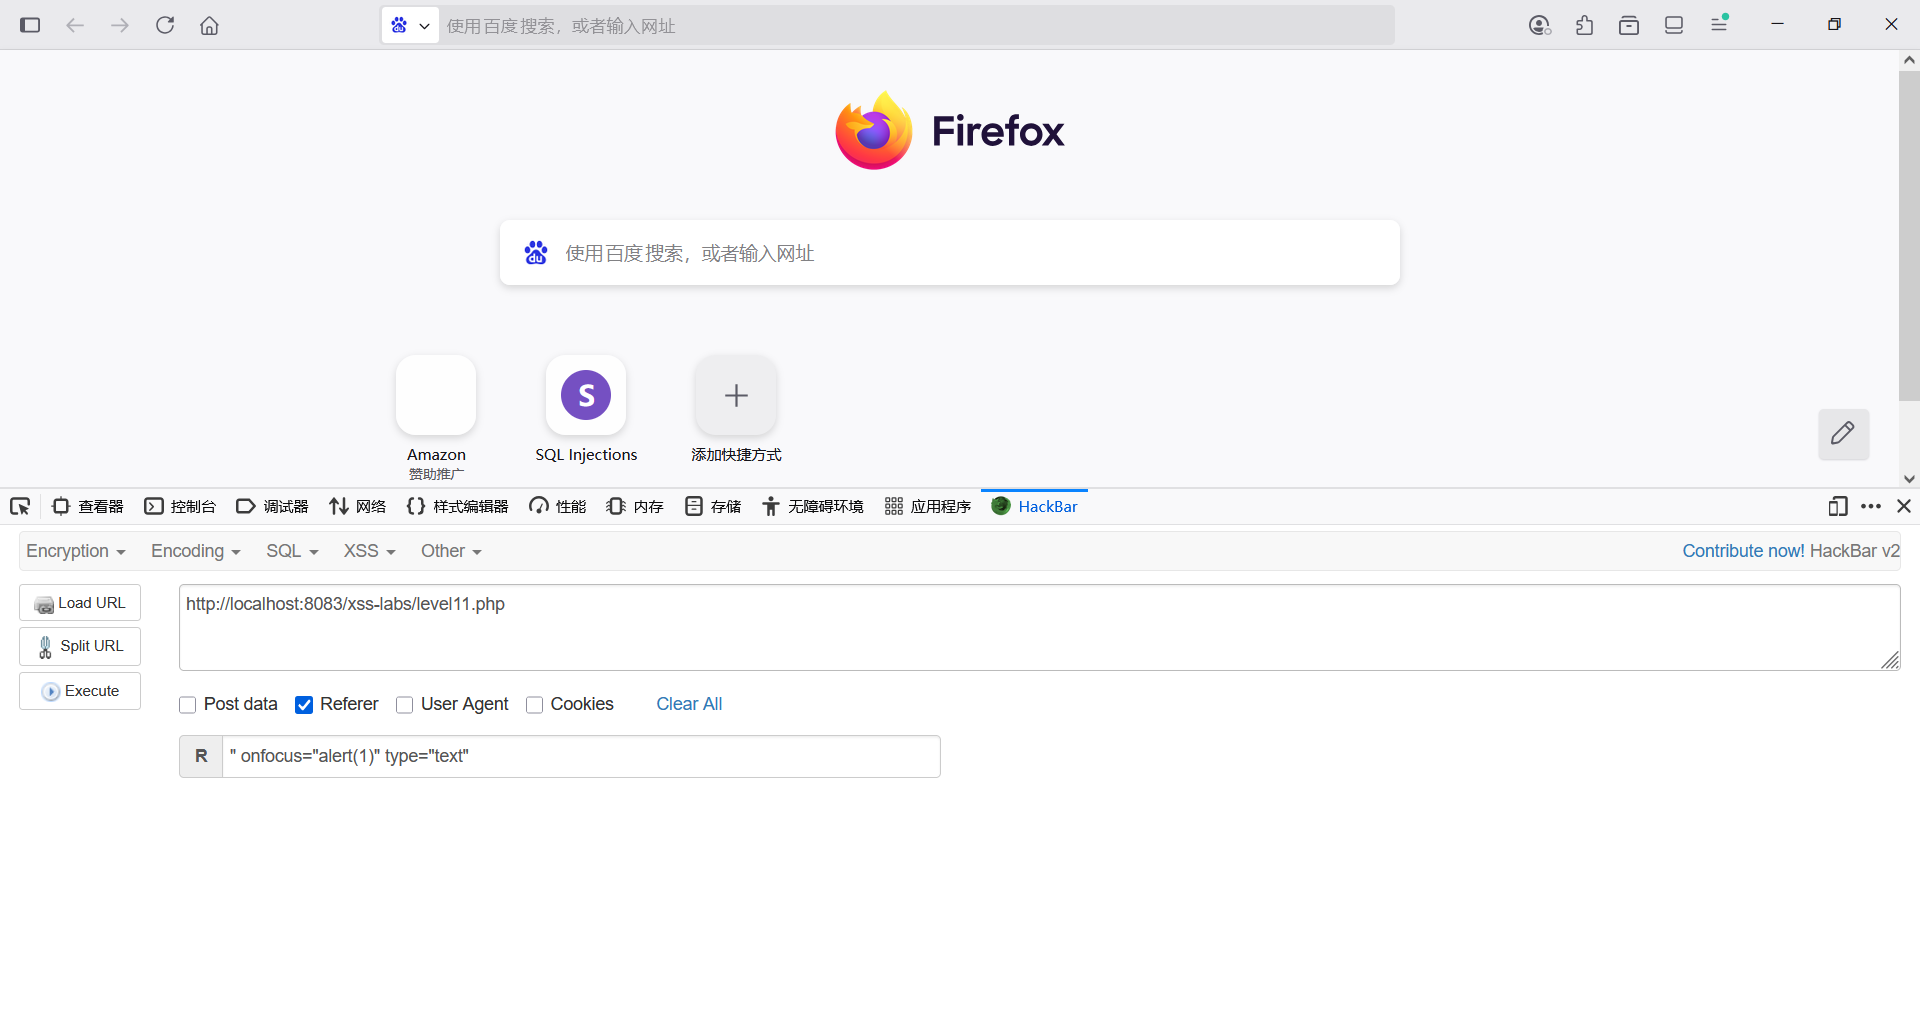The image size is (1920, 1030).
Task: Expand the Other menu in HackBar
Action: pyautogui.click(x=451, y=551)
